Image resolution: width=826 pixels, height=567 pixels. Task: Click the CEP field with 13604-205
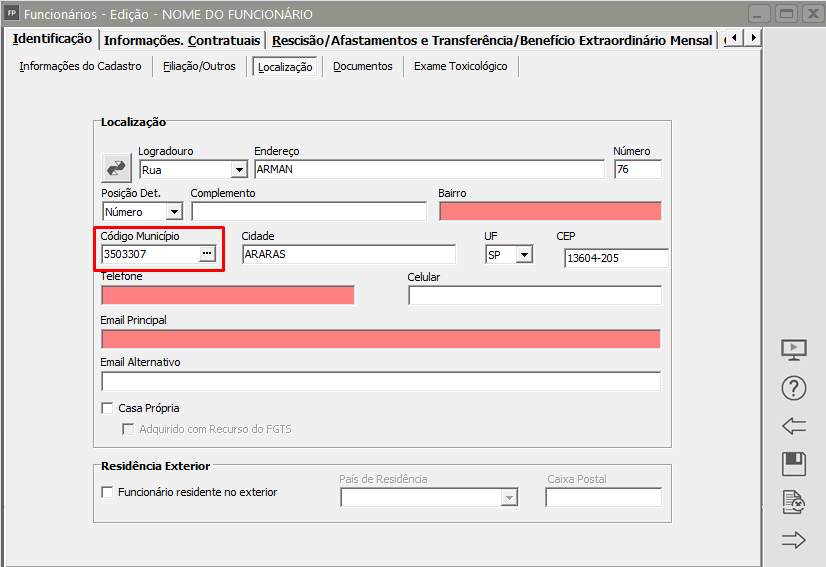click(x=614, y=259)
